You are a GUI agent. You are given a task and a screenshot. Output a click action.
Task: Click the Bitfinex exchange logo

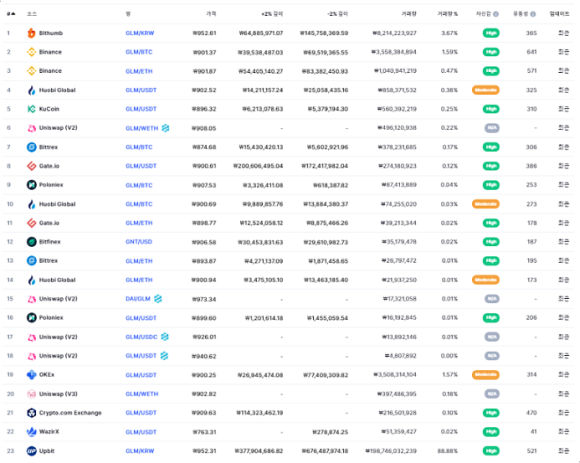[x=31, y=241]
